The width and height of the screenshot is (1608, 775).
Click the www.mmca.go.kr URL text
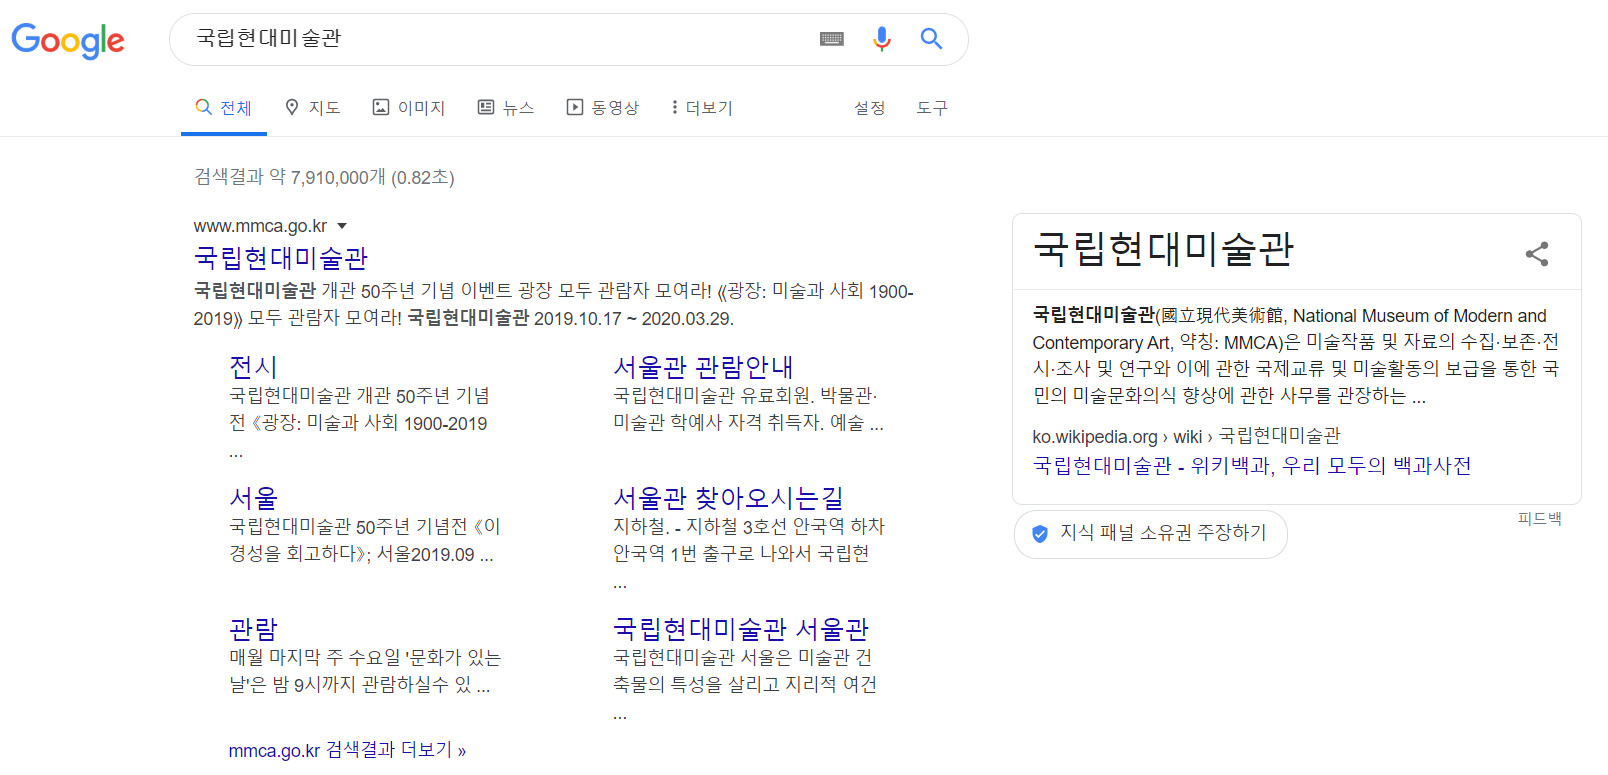pos(260,226)
